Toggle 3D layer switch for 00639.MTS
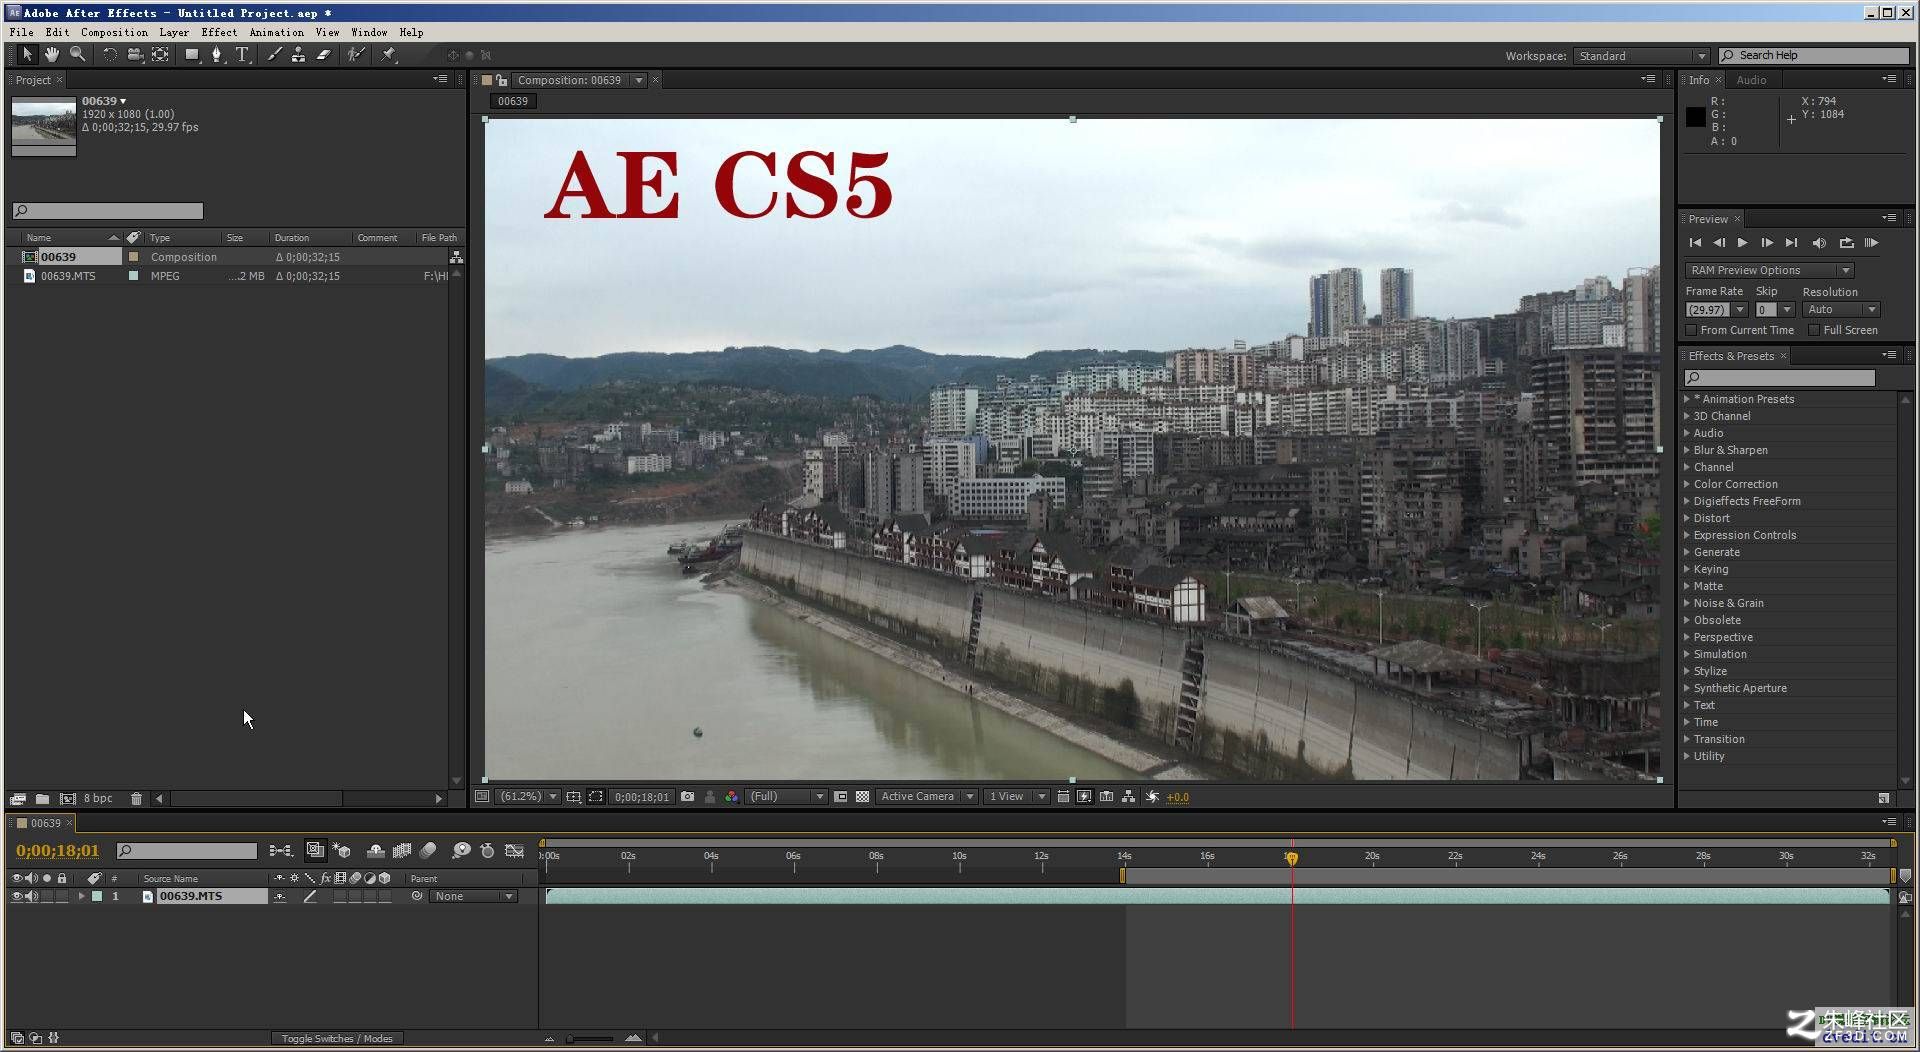 pyautogui.click(x=385, y=897)
